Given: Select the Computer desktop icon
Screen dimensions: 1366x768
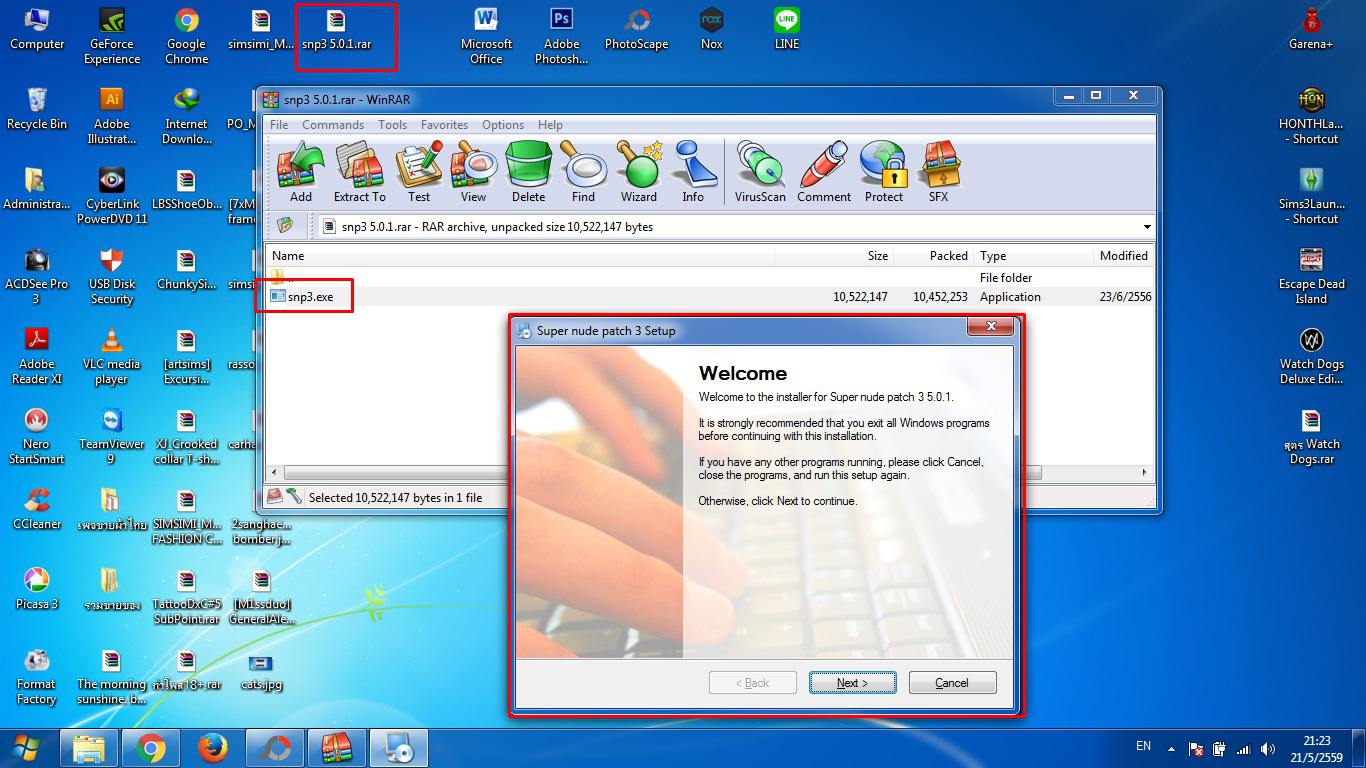Looking at the screenshot, I should 37,29.
